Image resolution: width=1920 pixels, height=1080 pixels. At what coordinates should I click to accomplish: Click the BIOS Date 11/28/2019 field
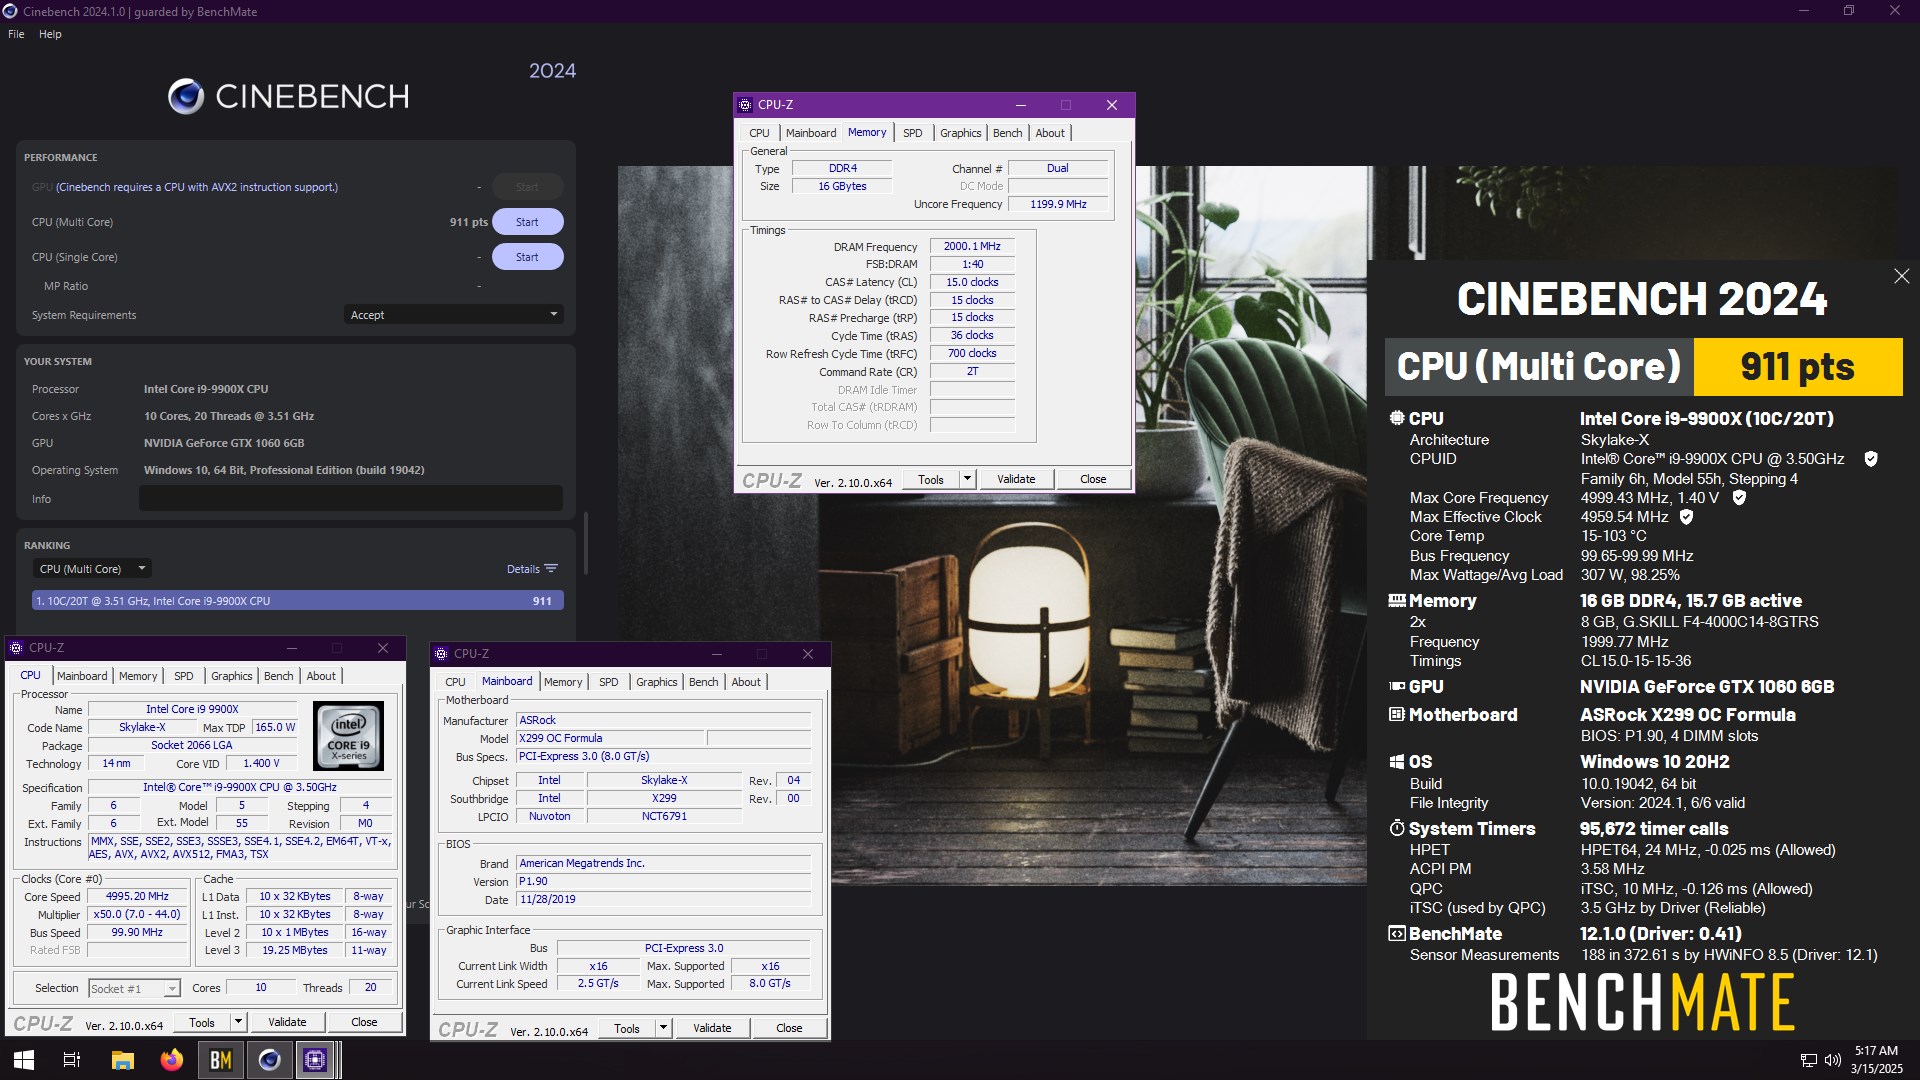pos(663,899)
